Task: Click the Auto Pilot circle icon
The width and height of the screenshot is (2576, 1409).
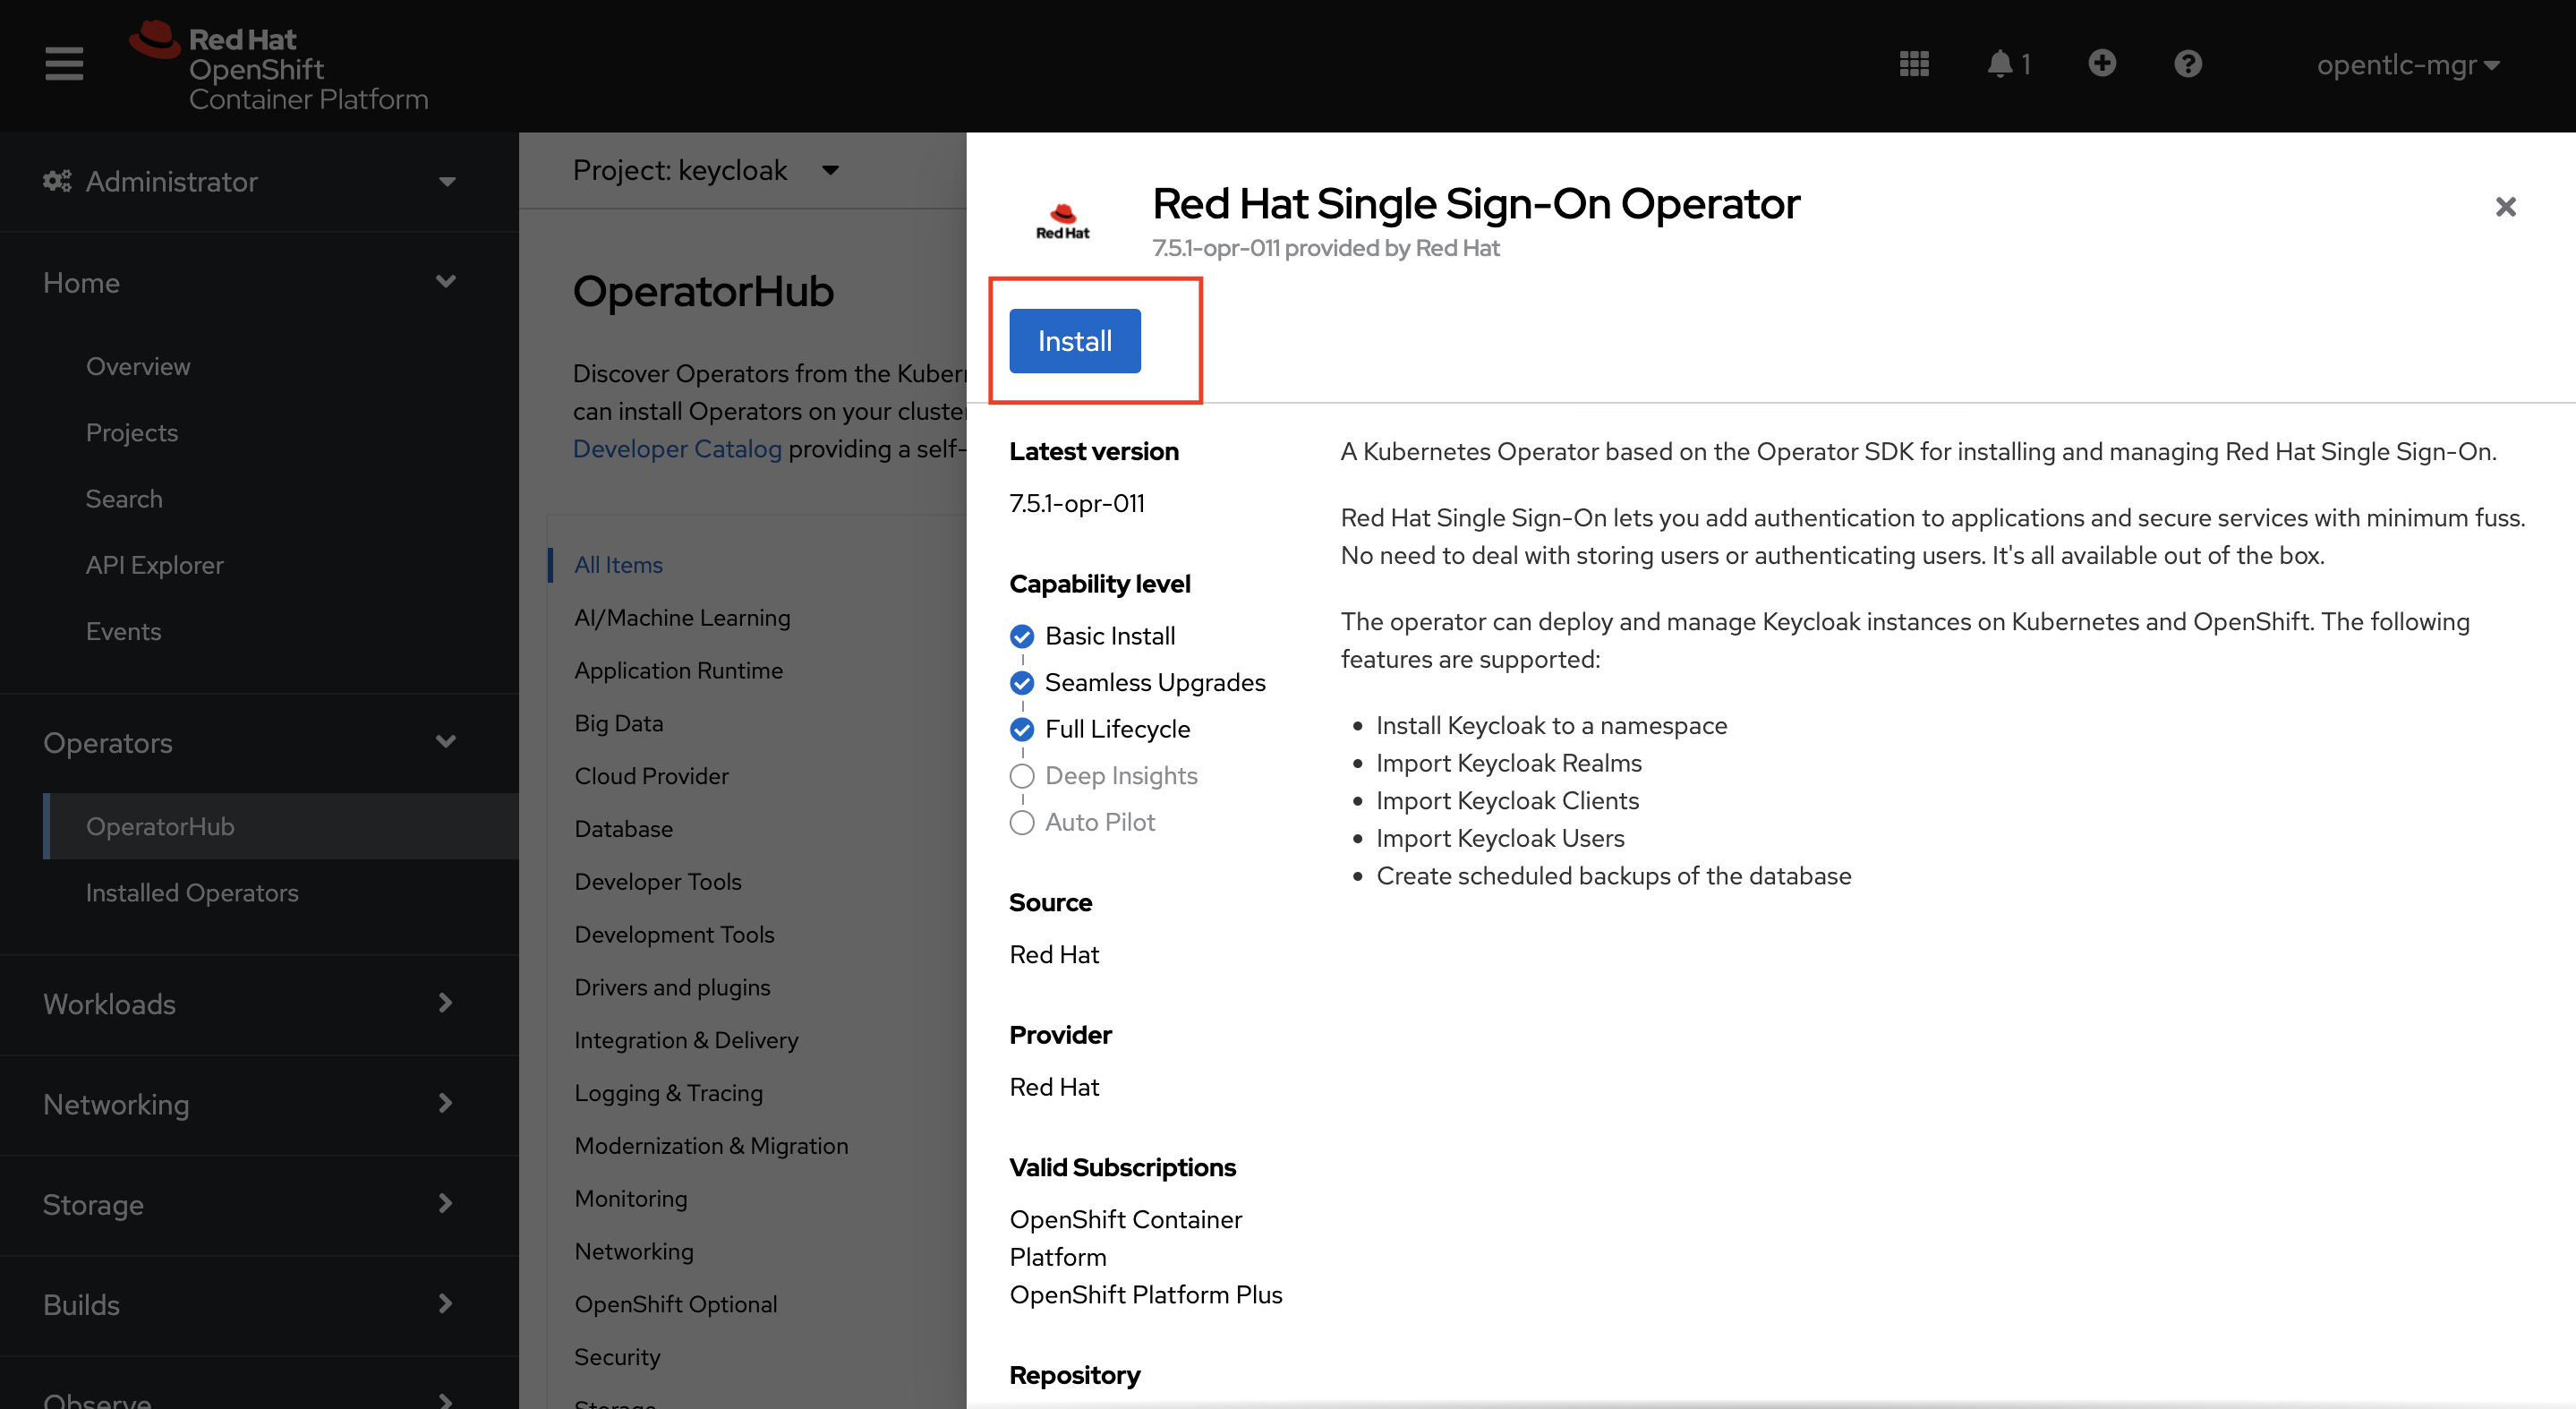Action: click(x=1021, y=822)
